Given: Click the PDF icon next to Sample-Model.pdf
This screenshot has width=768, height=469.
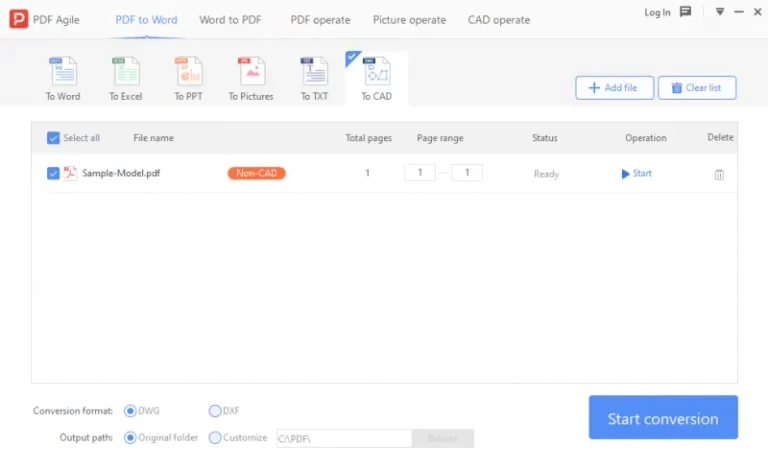Looking at the screenshot, I should (70, 173).
